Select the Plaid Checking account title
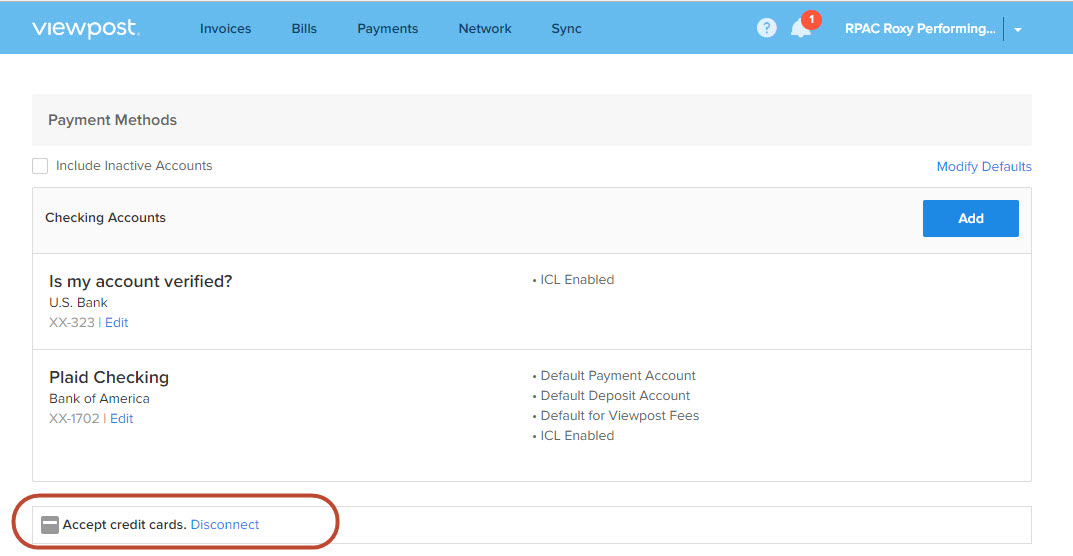The height and width of the screenshot is (556, 1073). tap(109, 377)
